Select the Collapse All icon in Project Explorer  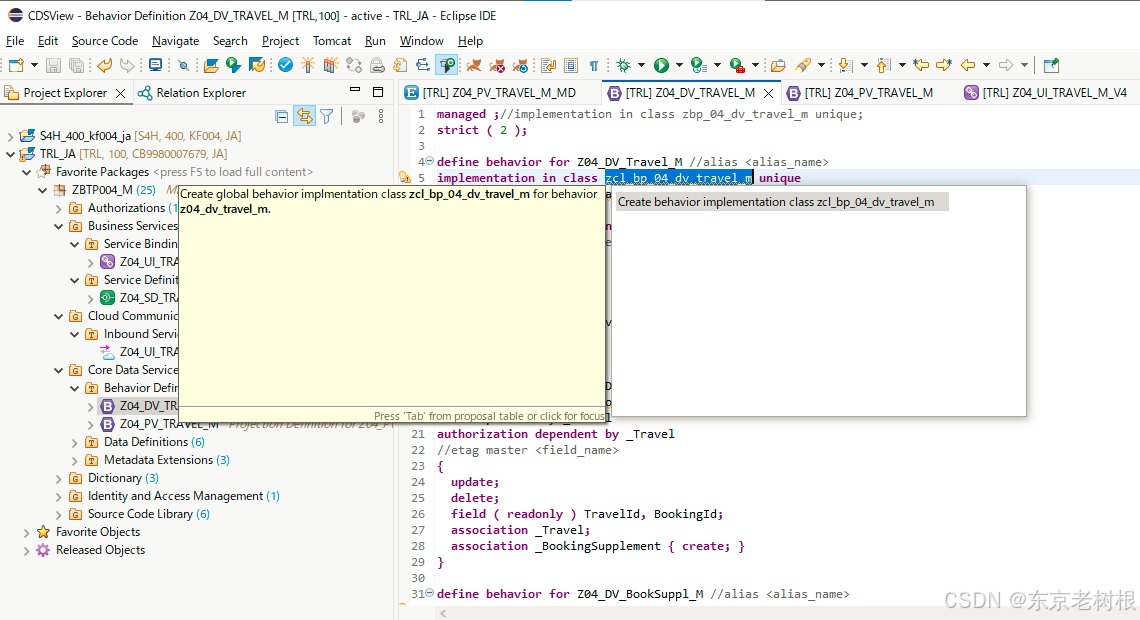[282, 115]
